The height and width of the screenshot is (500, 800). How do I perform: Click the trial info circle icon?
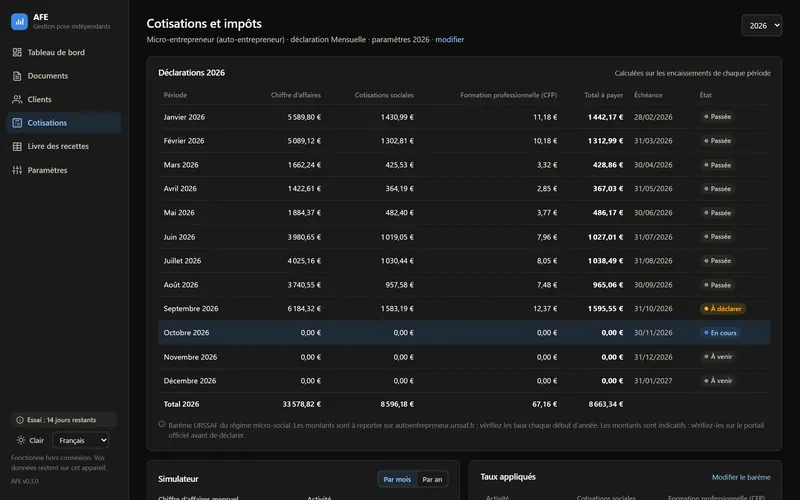click(x=20, y=420)
